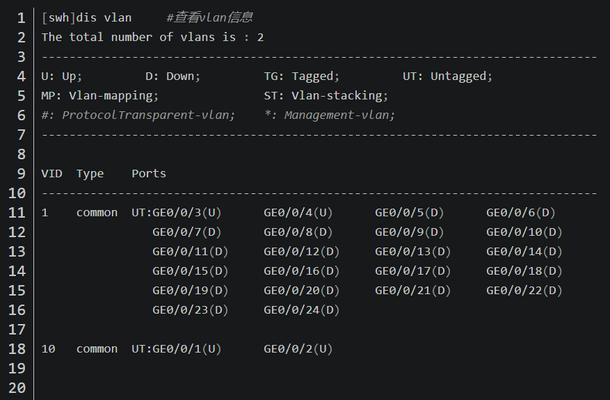Click the 'TG: Tagged;' legend text
Image resolution: width=610 pixels, height=400 pixels.
pyautogui.click(x=301, y=76)
